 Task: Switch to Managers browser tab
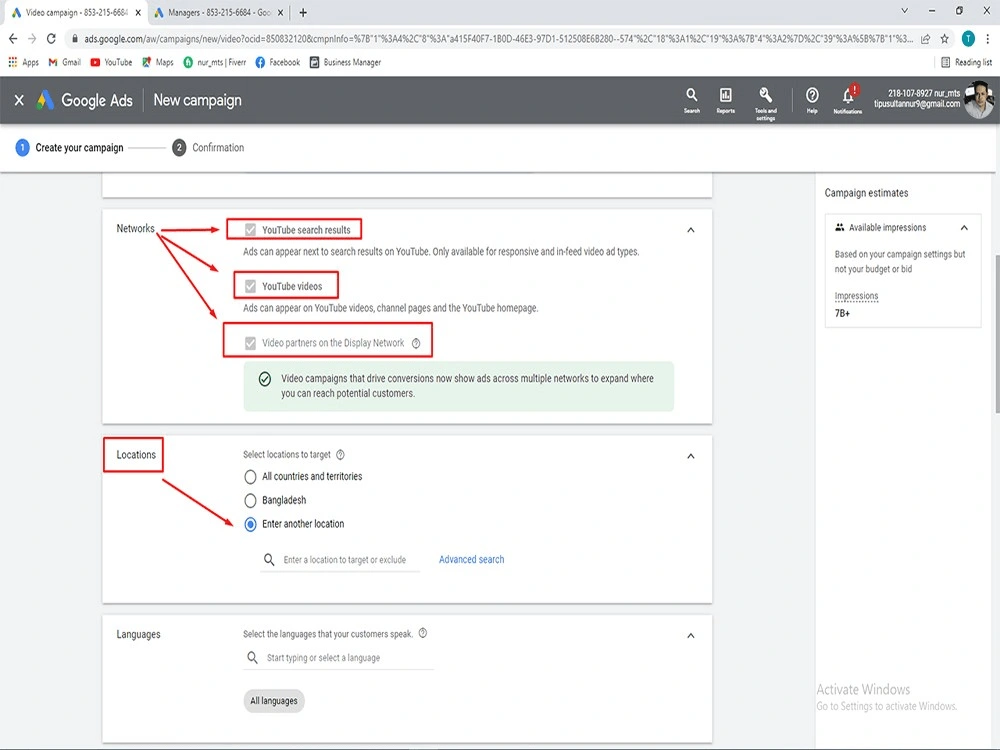[217, 12]
